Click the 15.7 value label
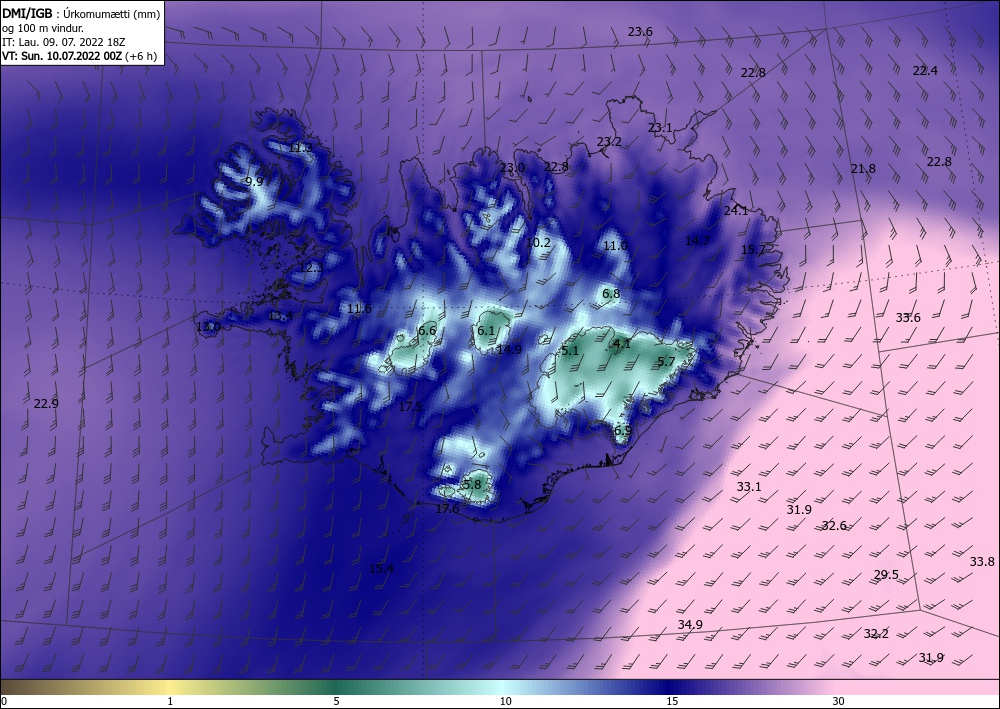 click(x=753, y=249)
